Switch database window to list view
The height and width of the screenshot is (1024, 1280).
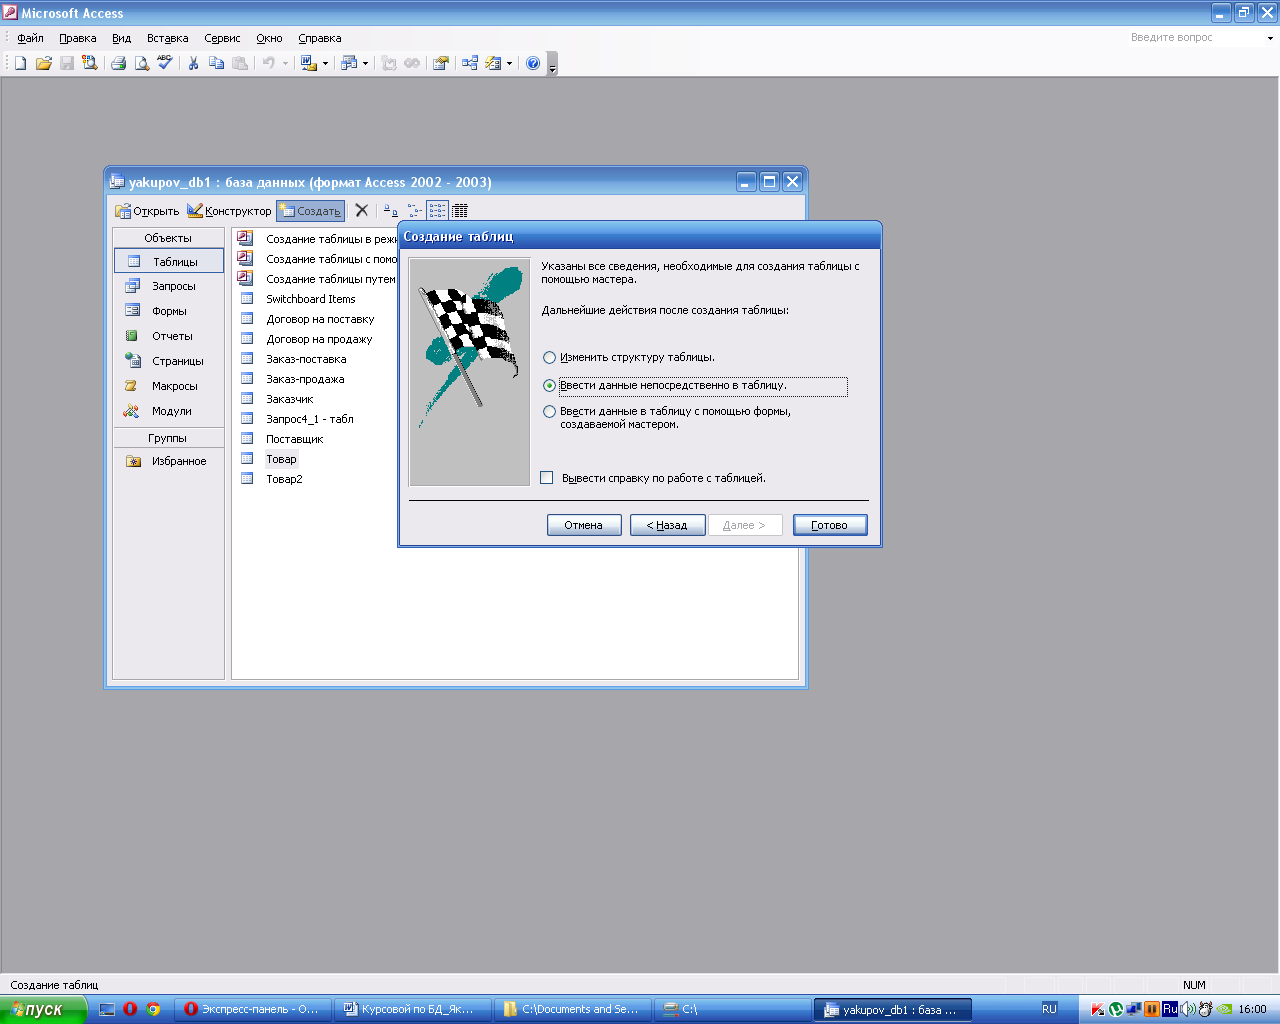coord(437,210)
